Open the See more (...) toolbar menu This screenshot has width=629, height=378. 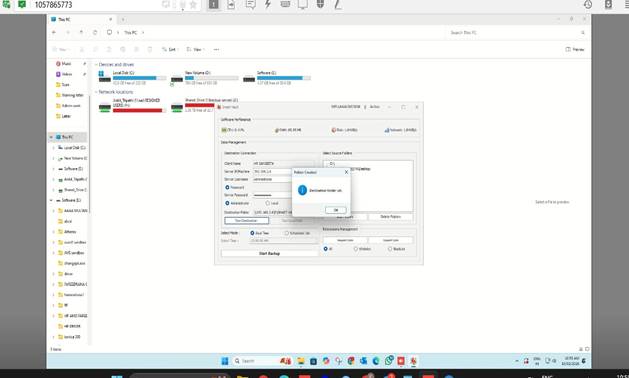tap(216, 49)
